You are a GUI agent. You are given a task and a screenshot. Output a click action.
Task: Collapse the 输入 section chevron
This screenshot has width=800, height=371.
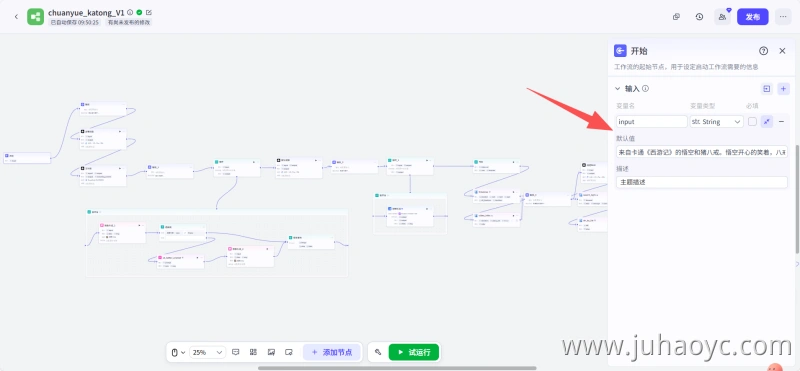(617, 89)
